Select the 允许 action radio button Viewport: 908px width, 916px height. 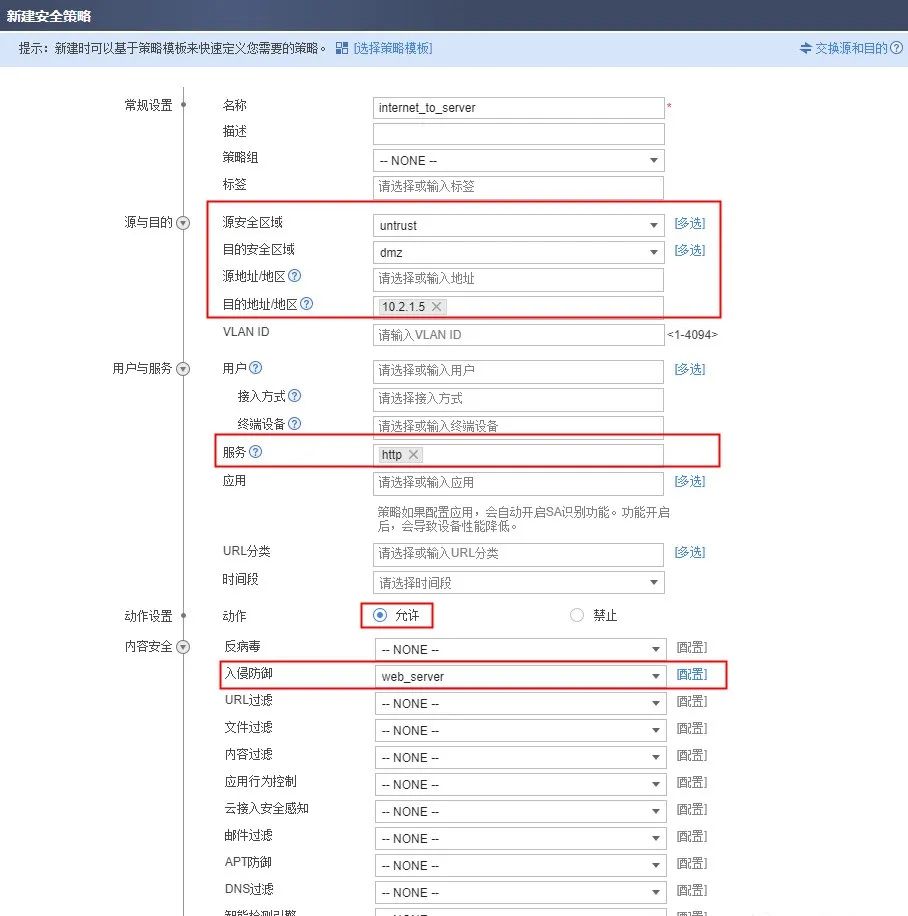(380, 615)
